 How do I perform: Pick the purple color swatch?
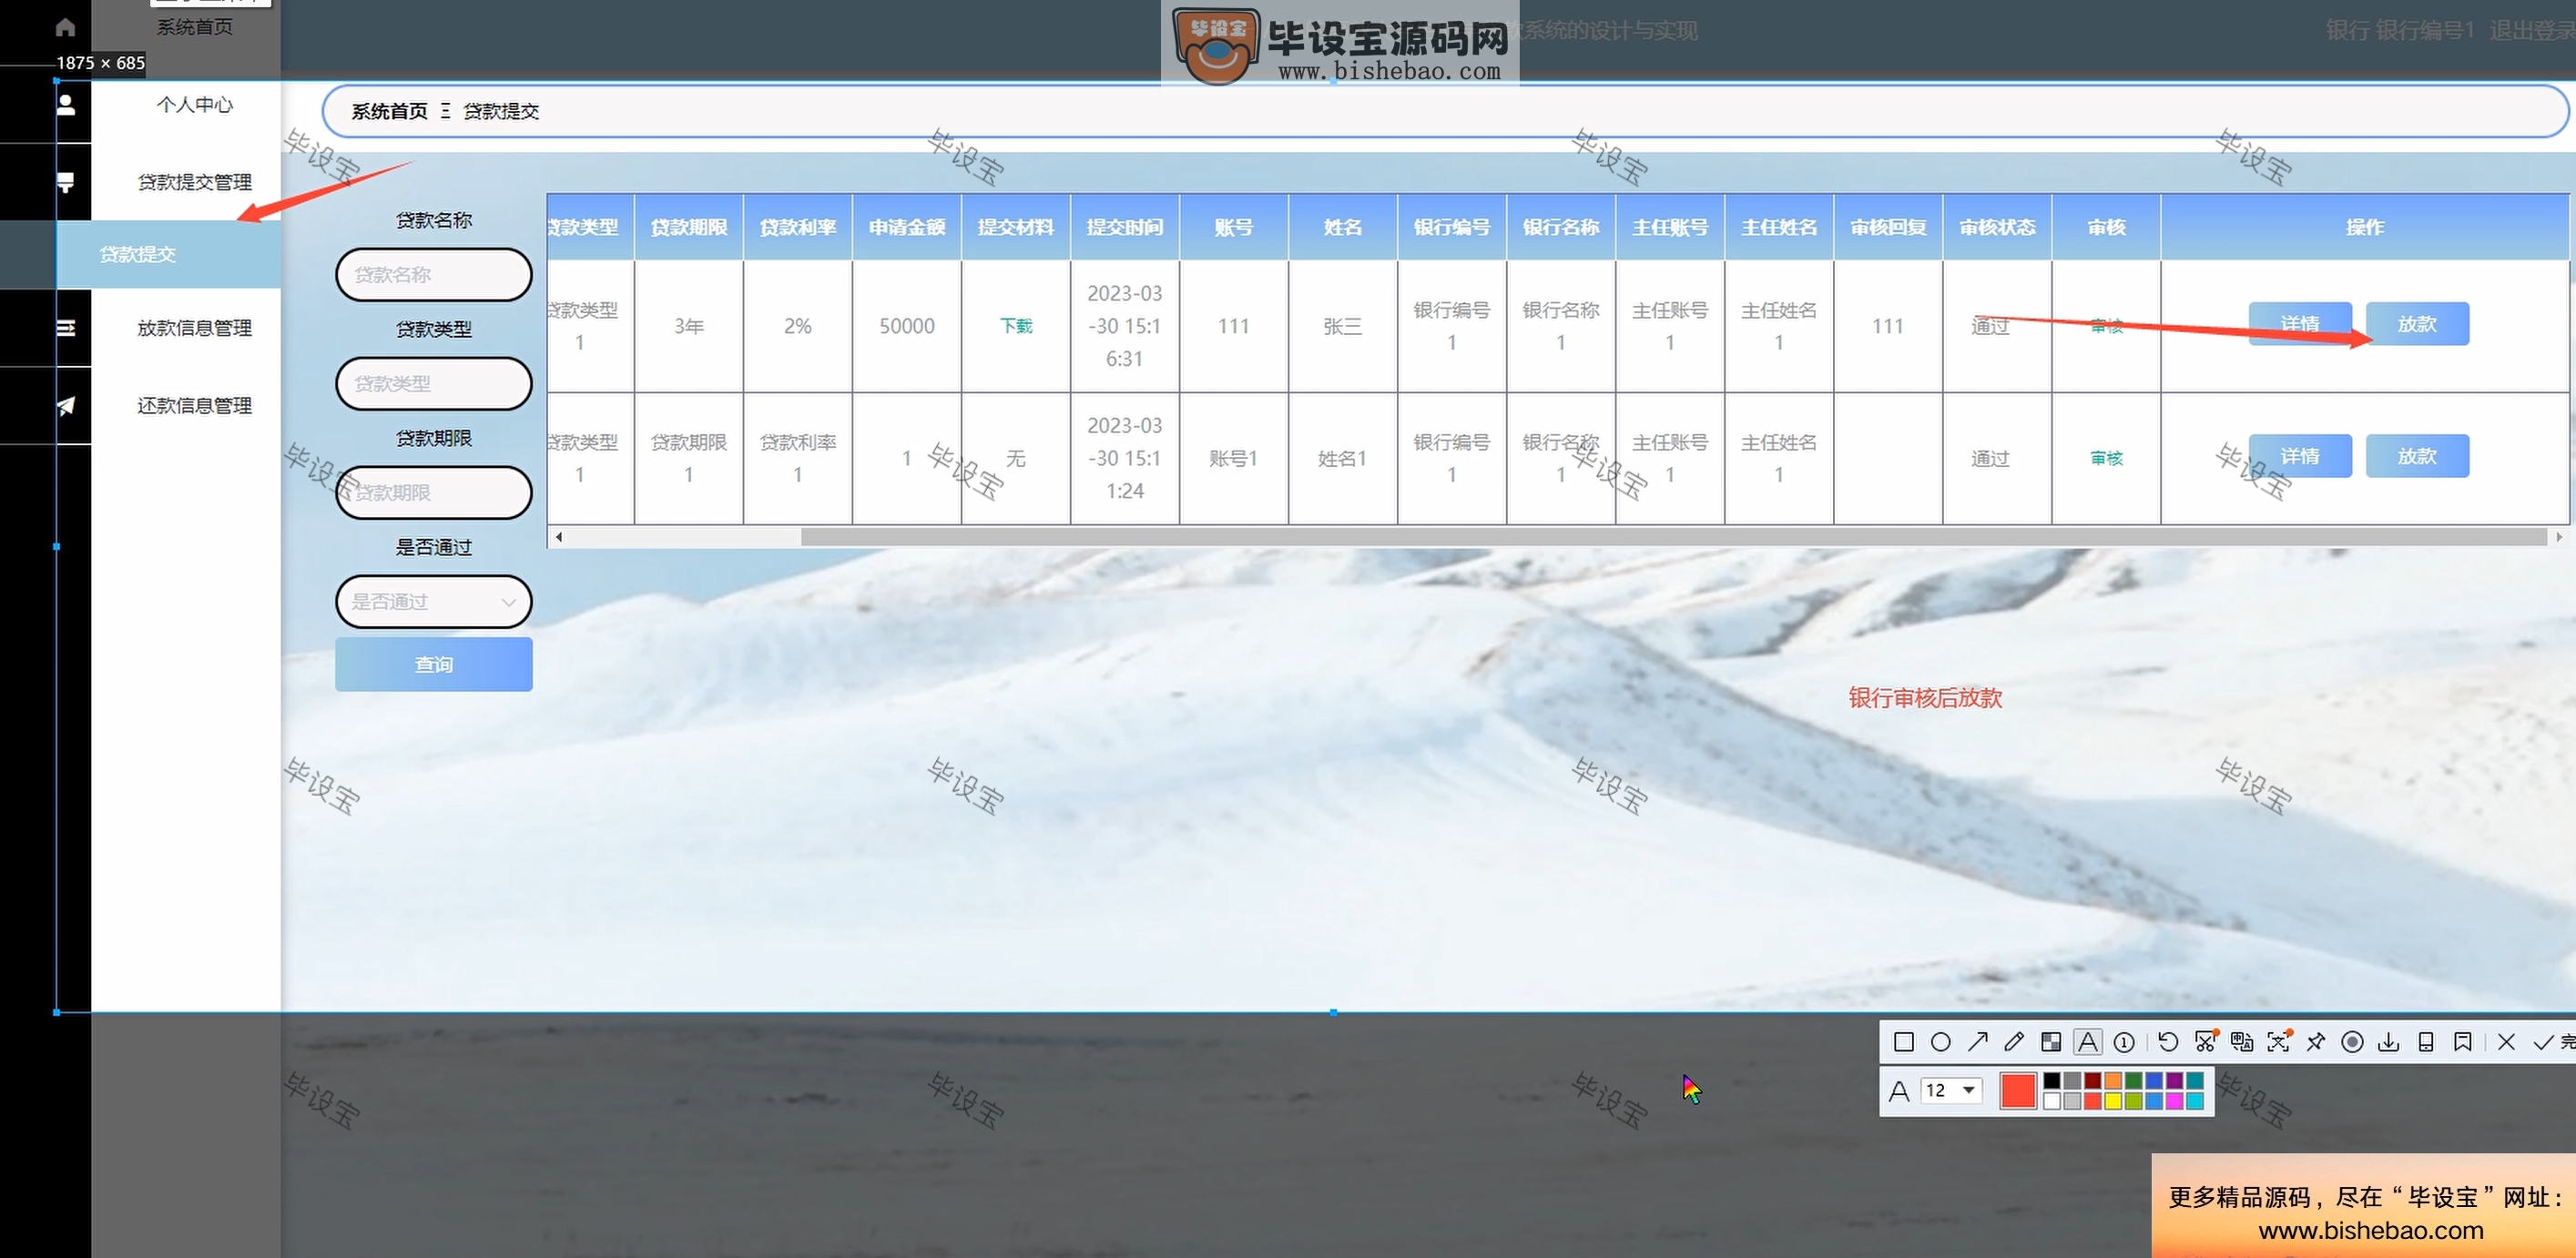pyautogui.click(x=2174, y=1080)
